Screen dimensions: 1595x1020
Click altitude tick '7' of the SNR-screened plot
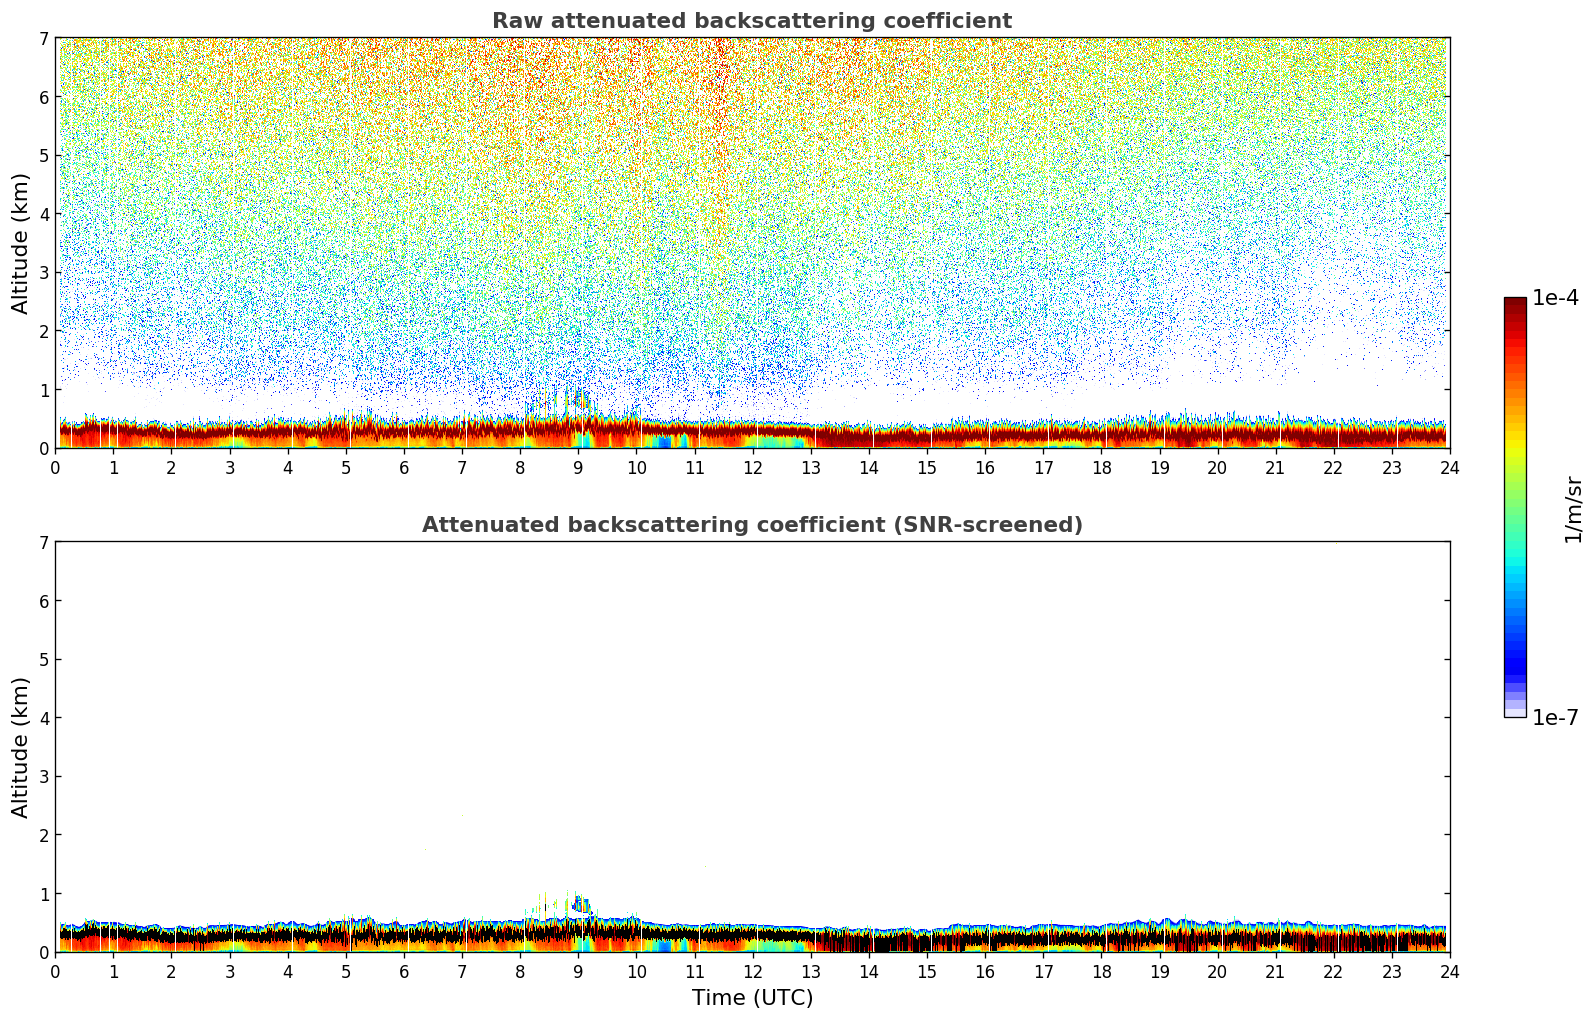pyautogui.click(x=44, y=543)
